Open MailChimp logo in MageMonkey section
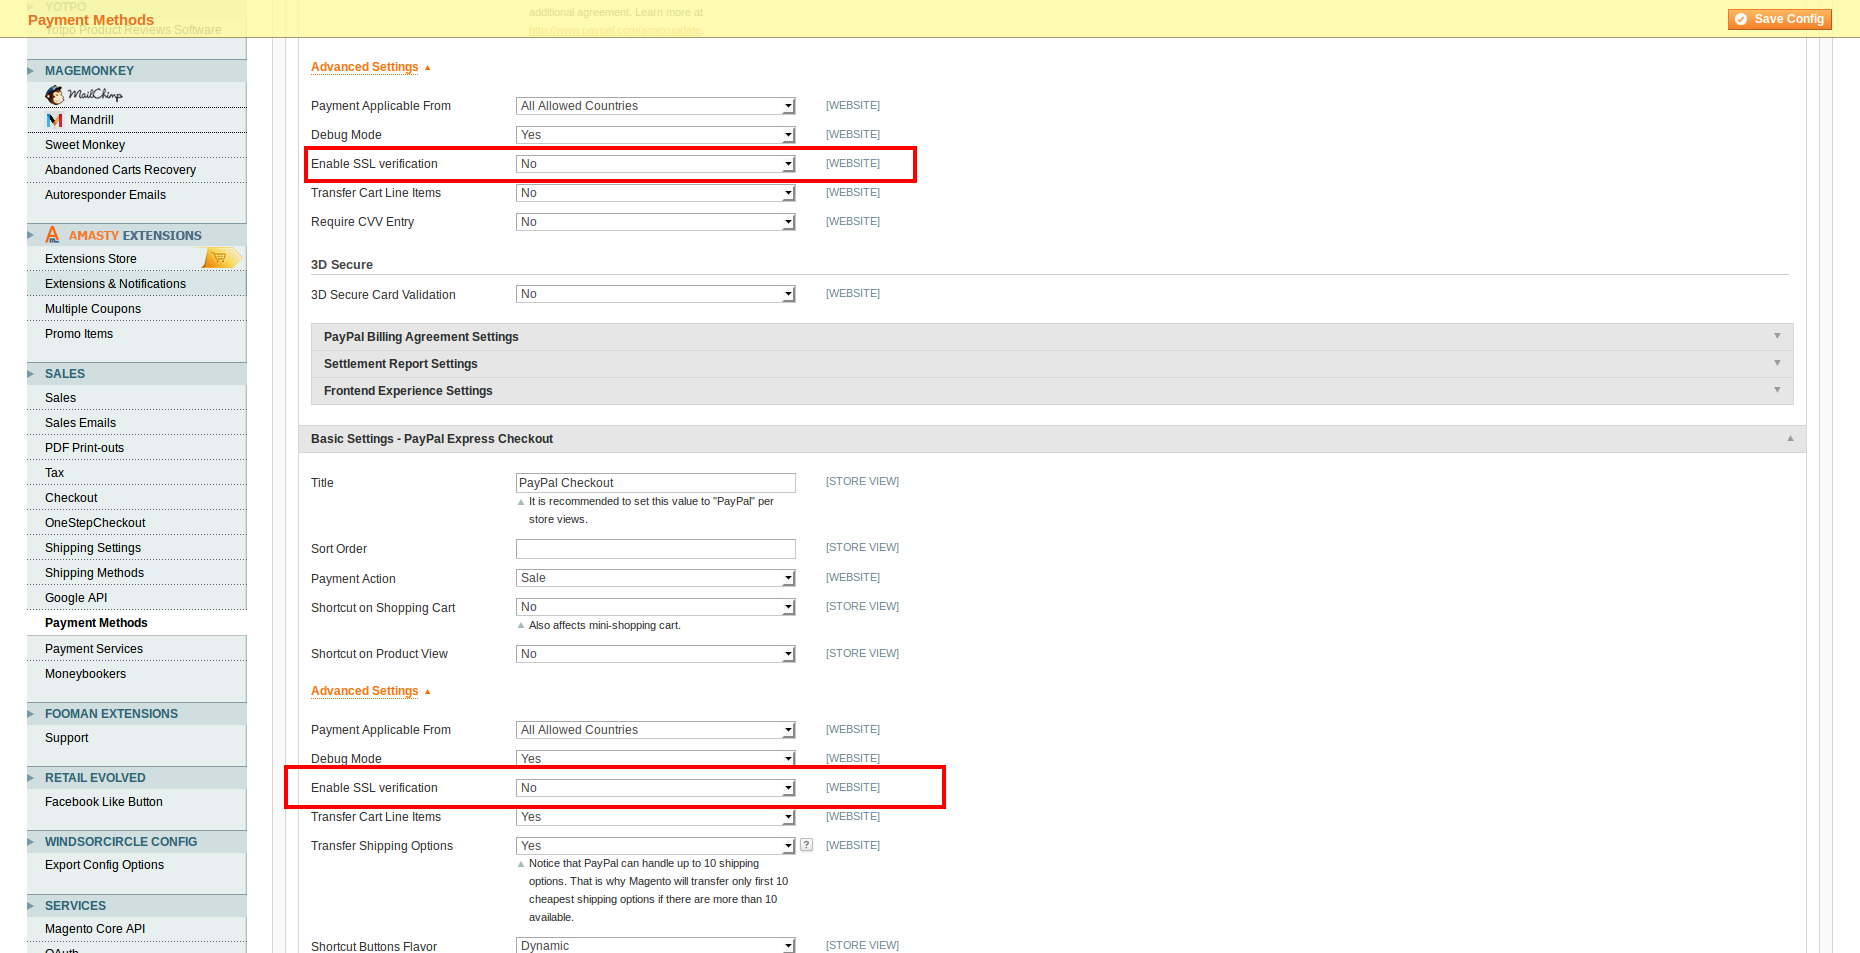 (84, 94)
